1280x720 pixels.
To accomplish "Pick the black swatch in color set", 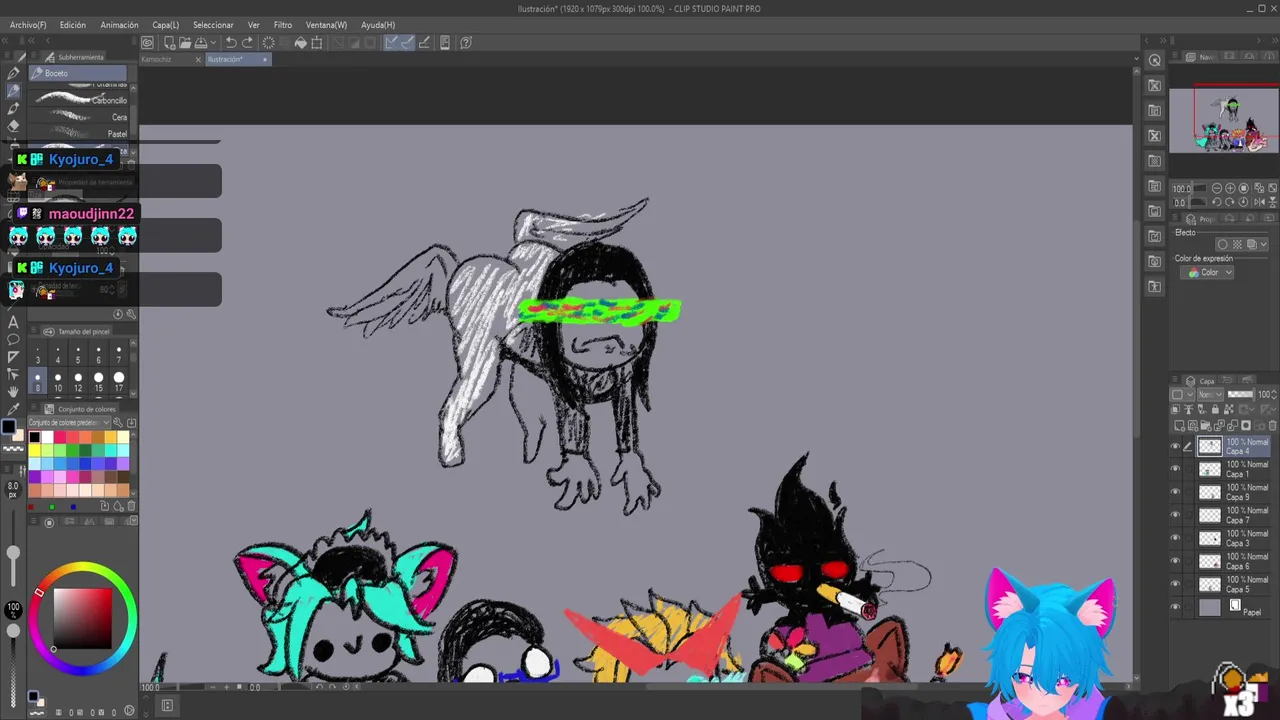I will [x=35, y=437].
